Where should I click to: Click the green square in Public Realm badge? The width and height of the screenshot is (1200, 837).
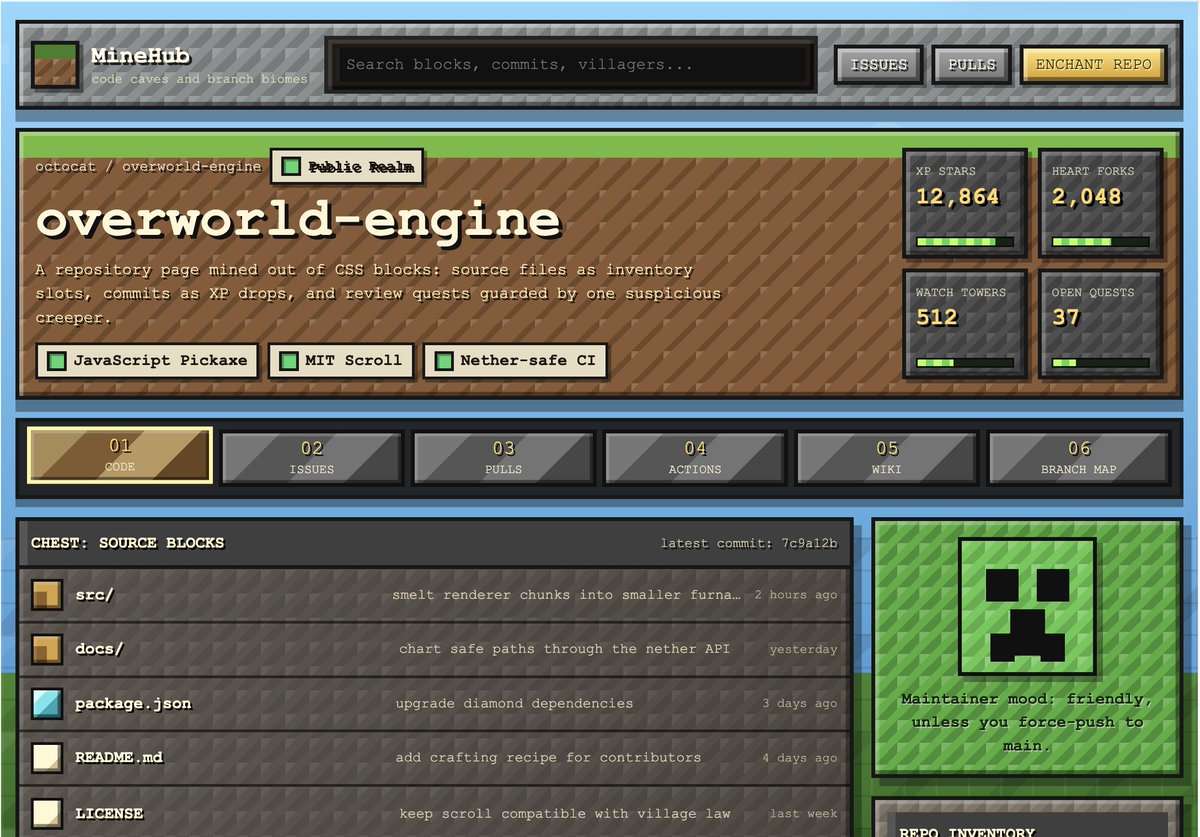pyautogui.click(x=290, y=167)
